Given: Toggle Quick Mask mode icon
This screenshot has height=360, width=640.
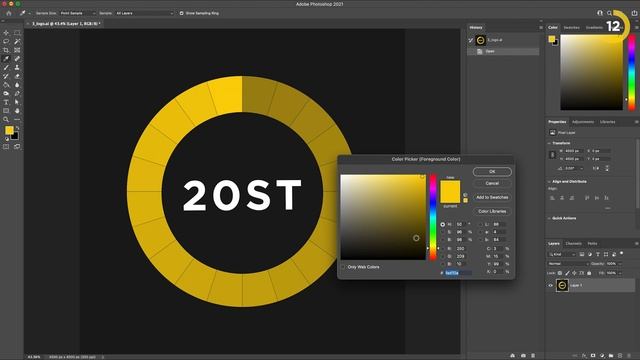Looking at the screenshot, I should click(6, 147).
